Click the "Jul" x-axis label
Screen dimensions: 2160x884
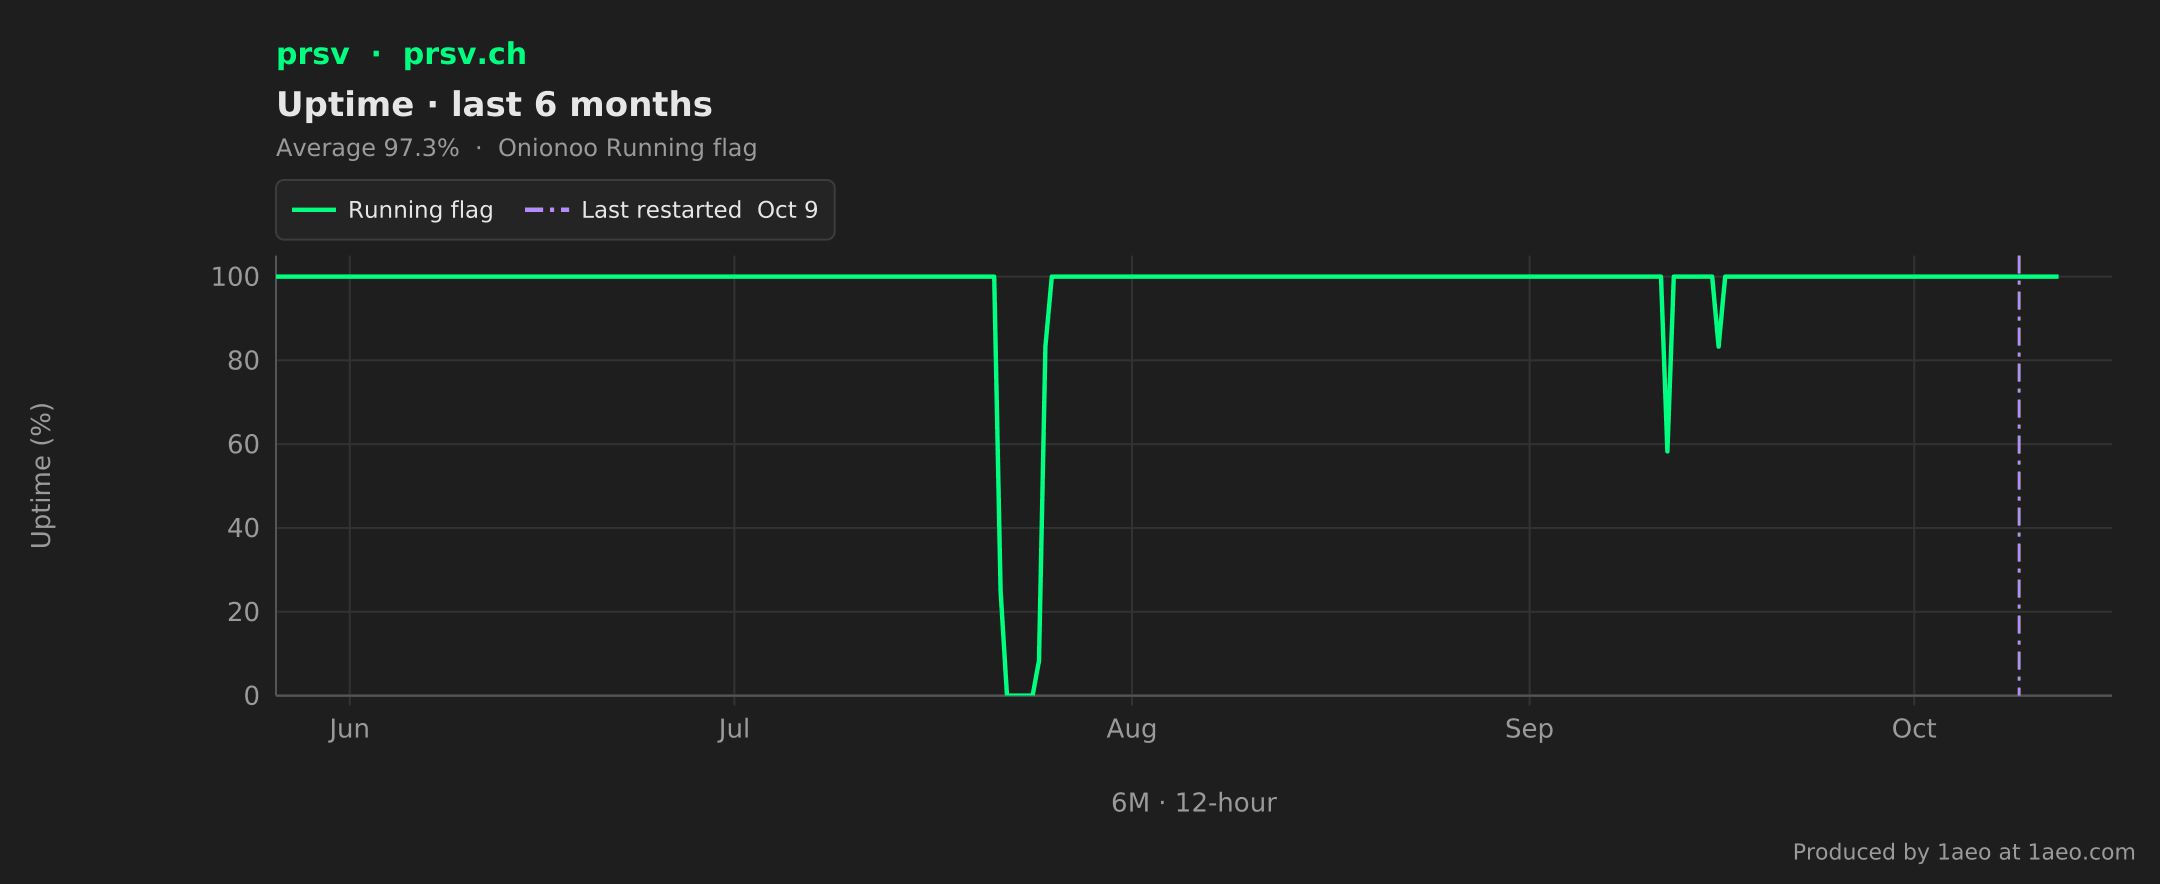tap(734, 729)
